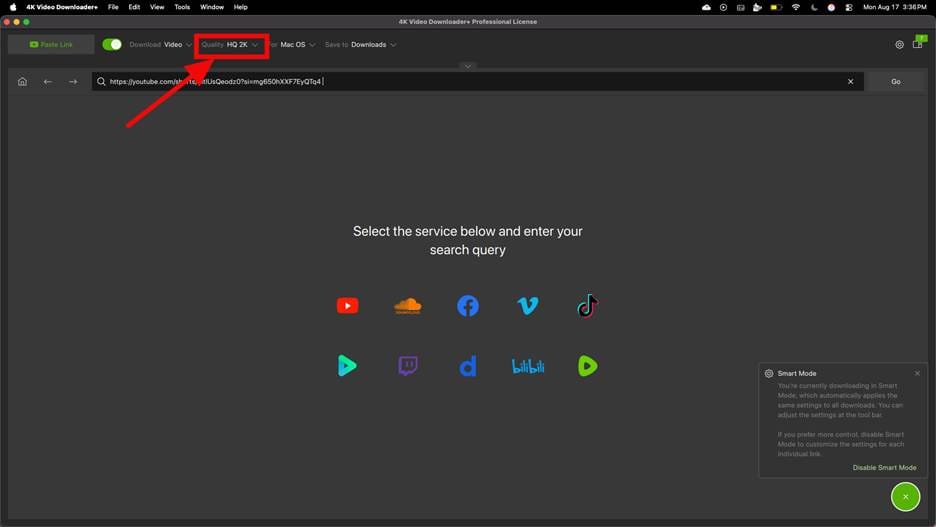936x527 pixels.
Task: Open the Apple menu
Action: (x=13, y=7)
